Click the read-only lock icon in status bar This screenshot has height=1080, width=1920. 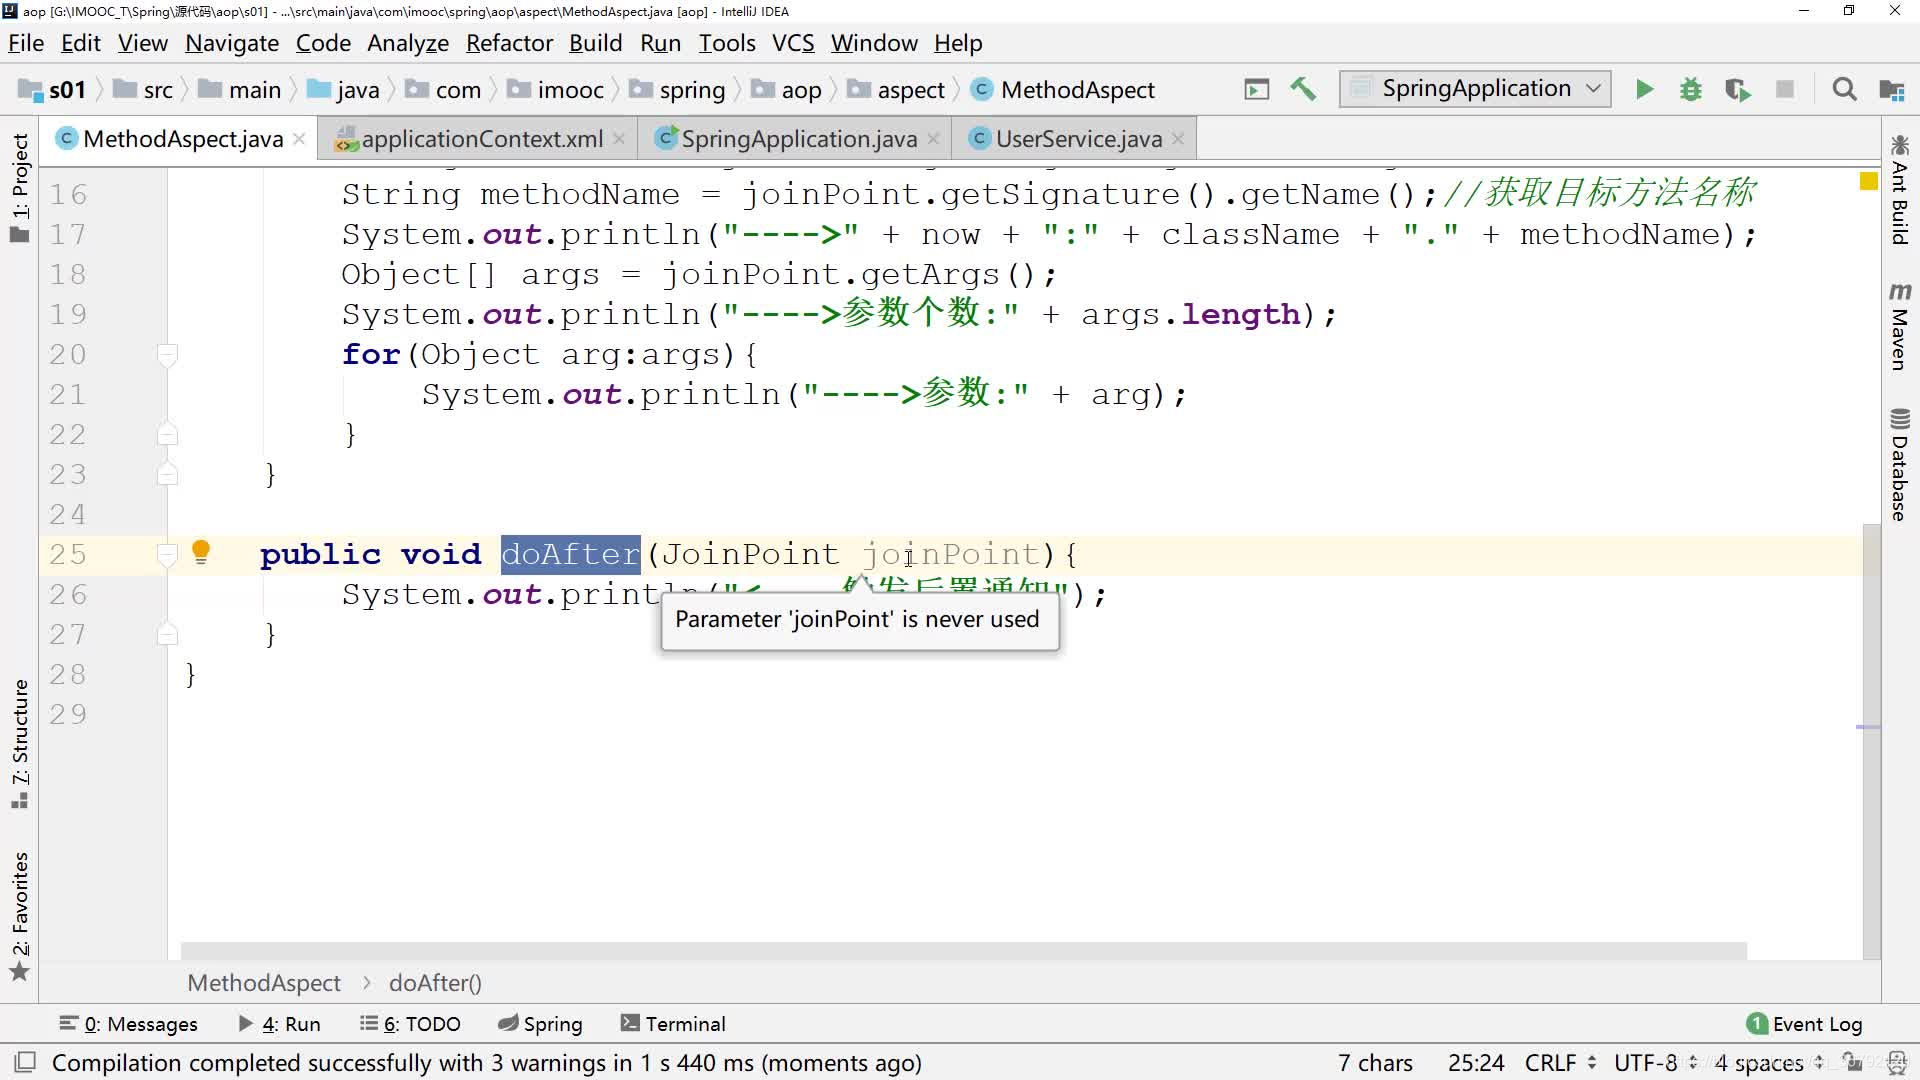(1853, 1062)
